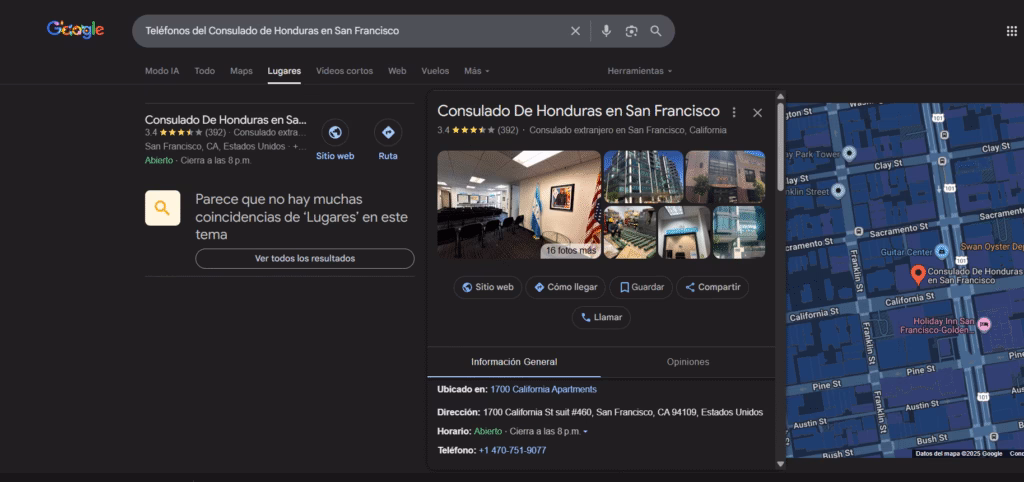Switch to the Opiniones tab
Screen dimensions: 1024x482
coord(687,362)
